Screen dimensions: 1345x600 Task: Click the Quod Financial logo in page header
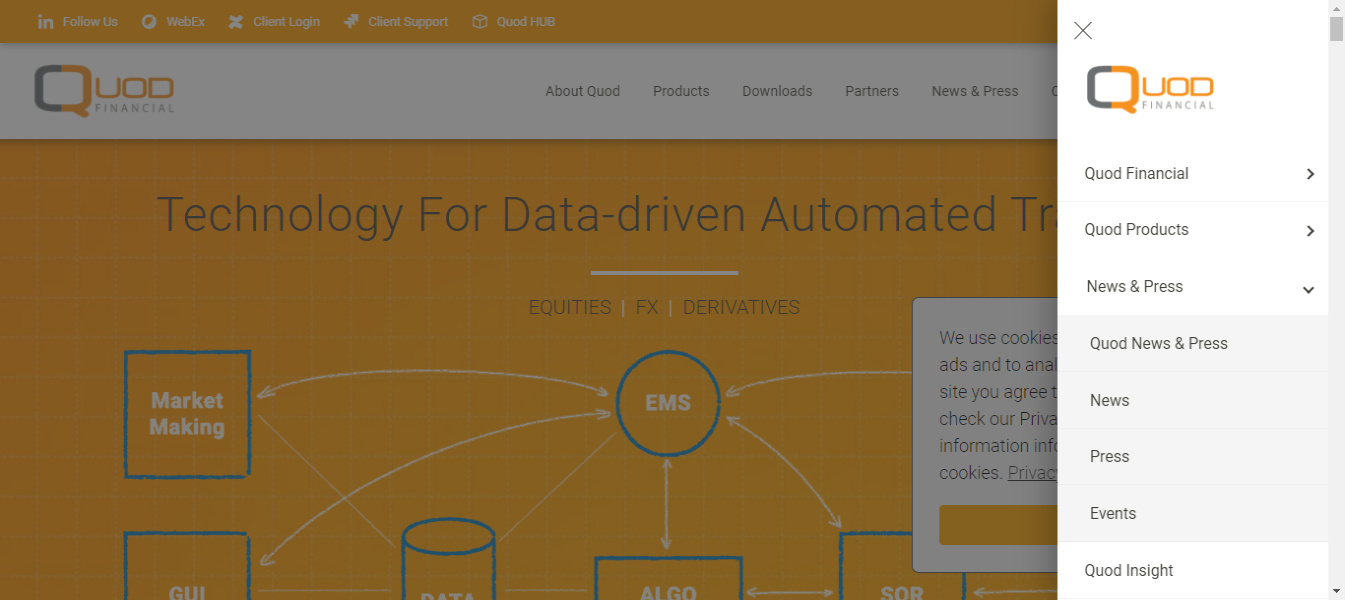[x=104, y=90]
